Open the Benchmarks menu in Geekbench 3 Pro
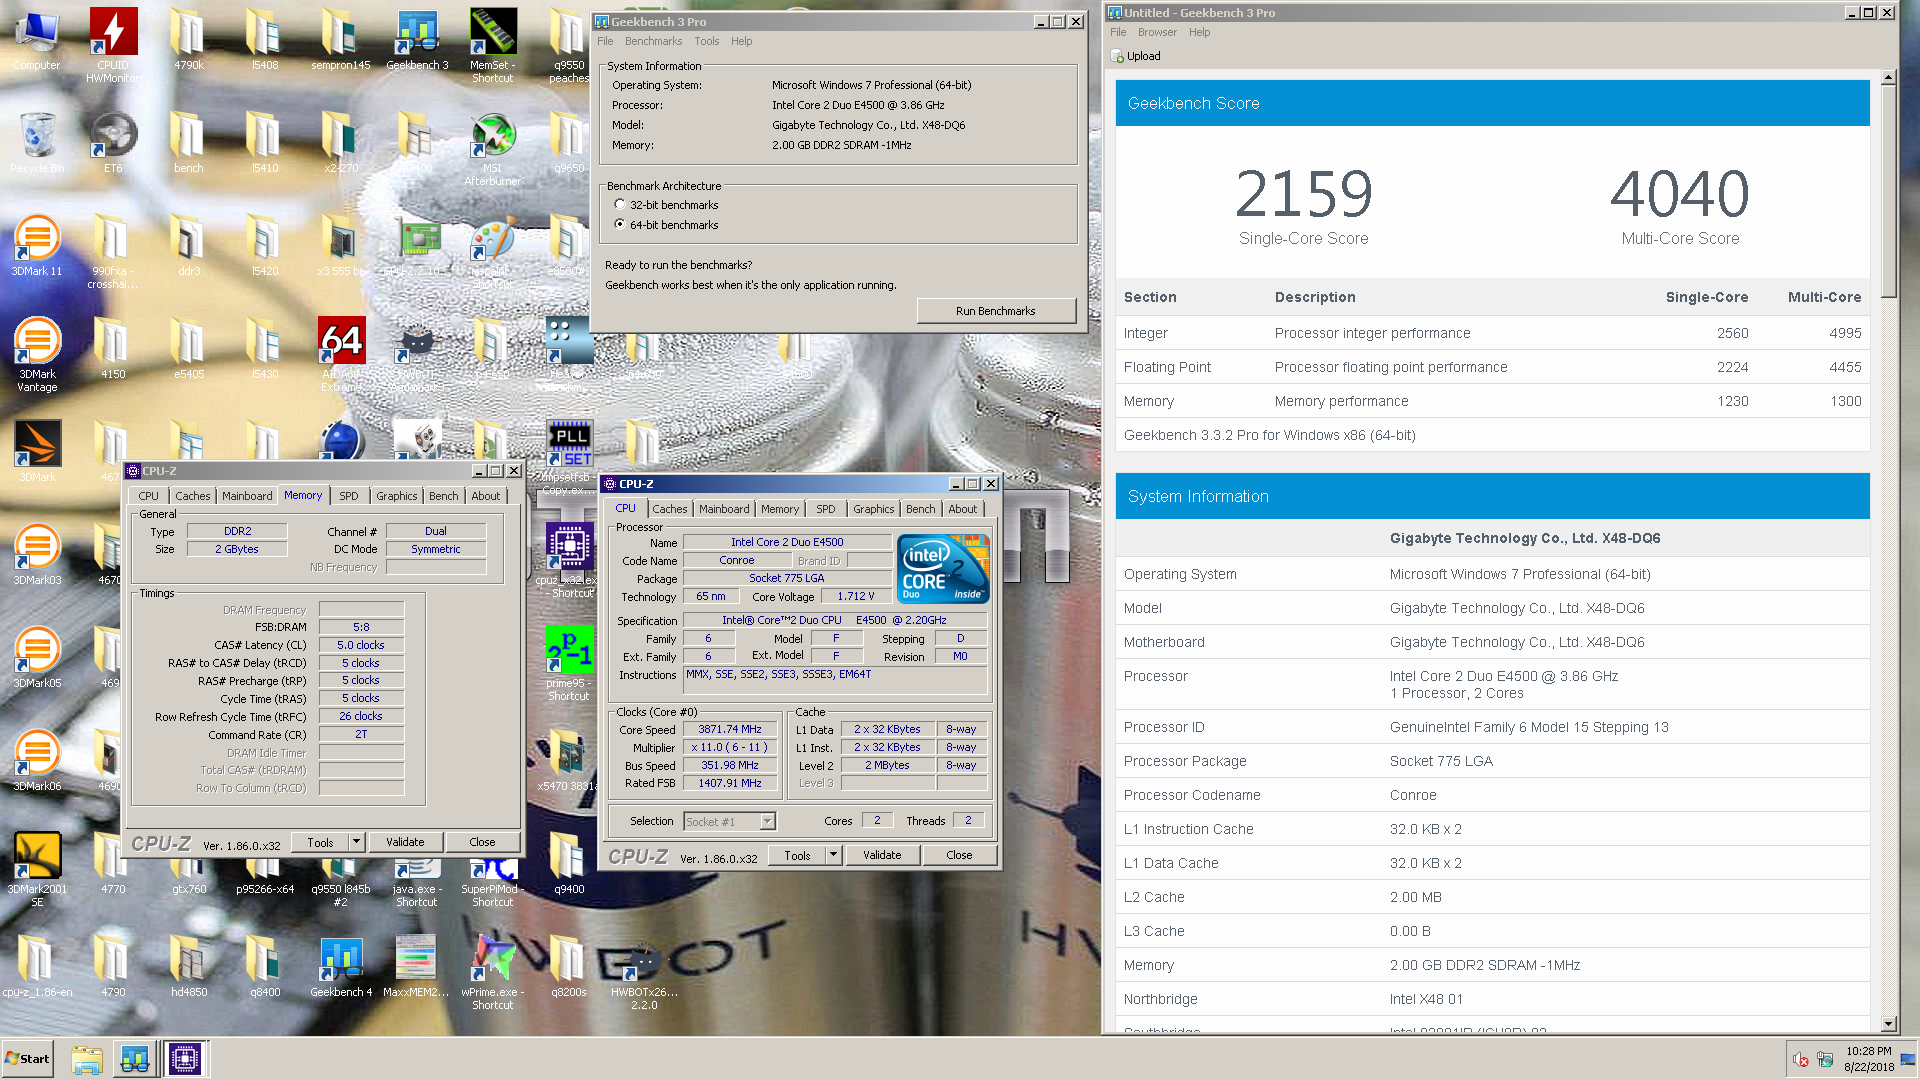The width and height of the screenshot is (1920, 1080). point(653,41)
